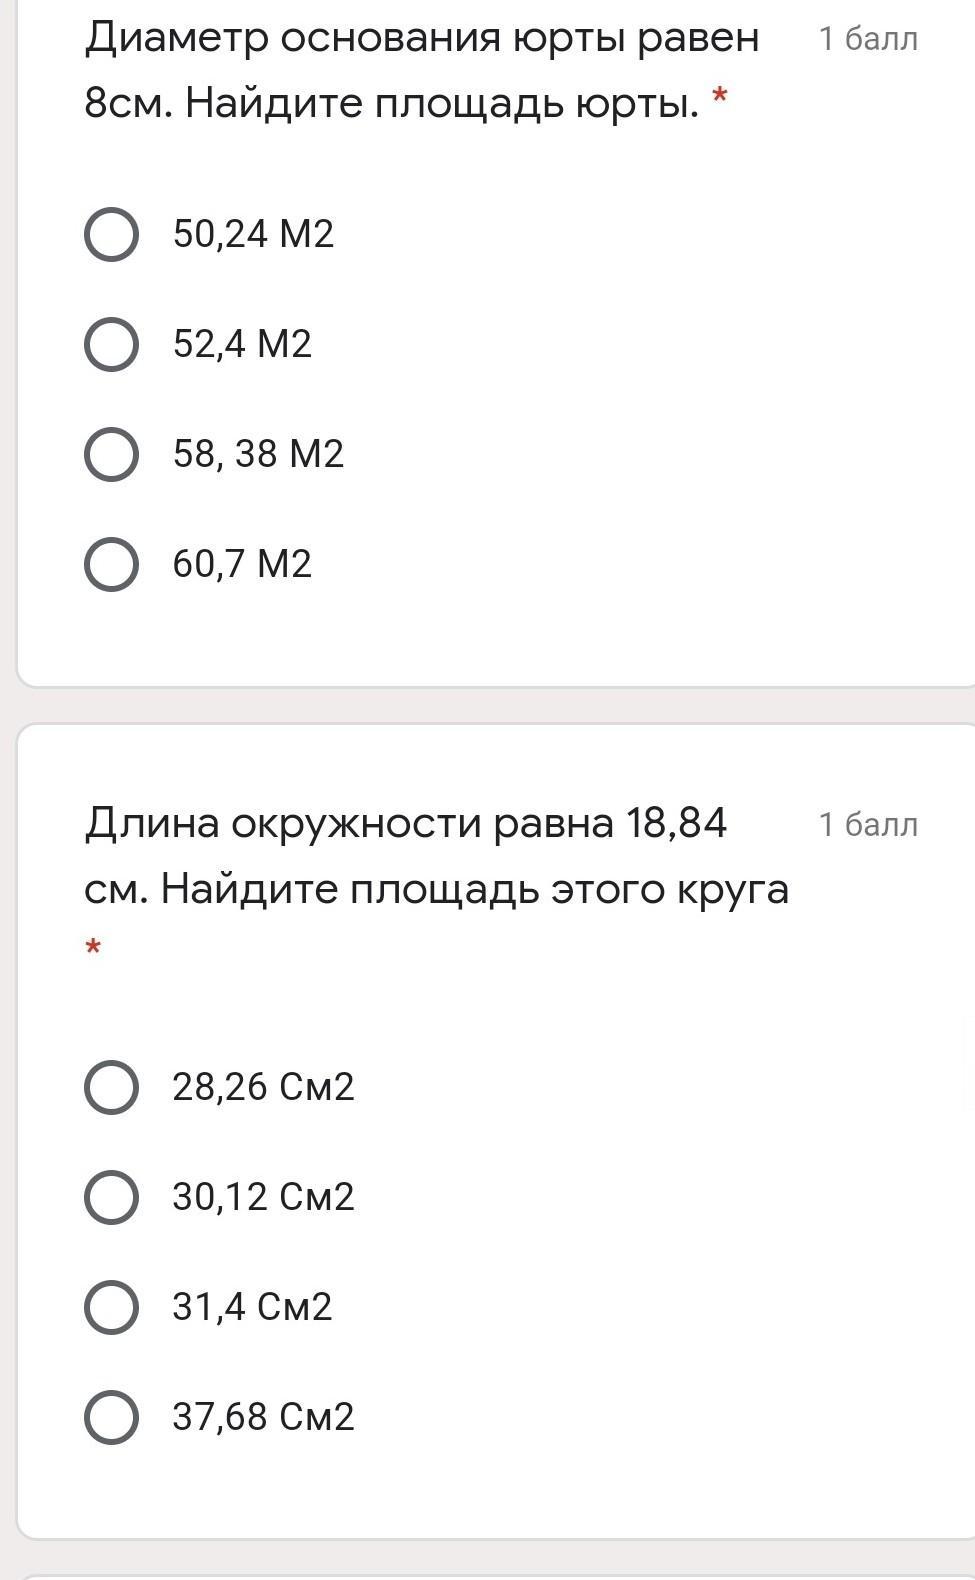This screenshot has height=1580, width=975.
Task: Click the question text "Длина окружности равна 18,84"
Action: tap(405, 824)
